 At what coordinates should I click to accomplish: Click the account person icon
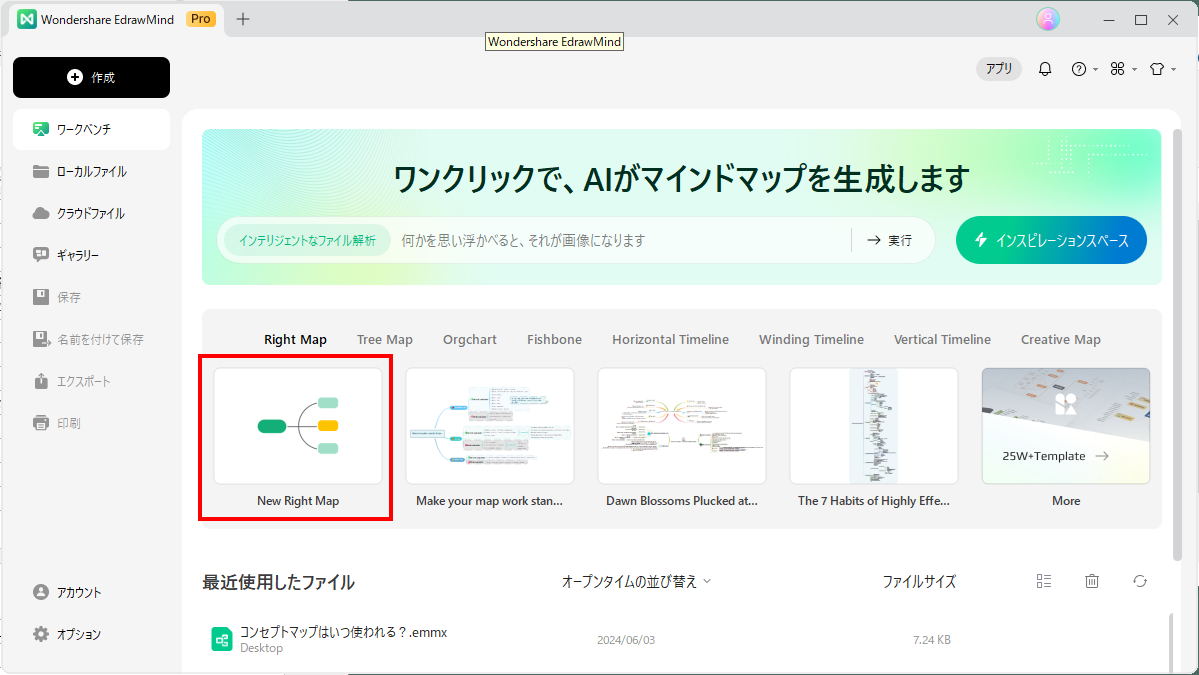[x=41, y=592]
